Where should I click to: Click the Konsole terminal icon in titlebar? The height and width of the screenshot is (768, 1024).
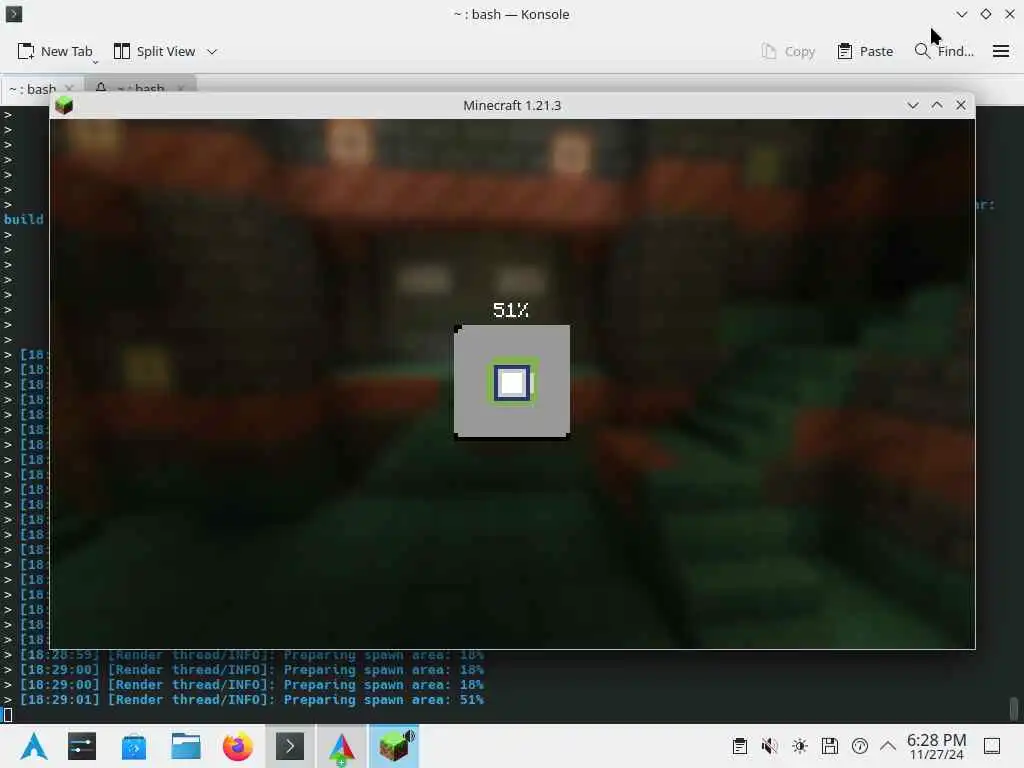(x=14, y=14)
